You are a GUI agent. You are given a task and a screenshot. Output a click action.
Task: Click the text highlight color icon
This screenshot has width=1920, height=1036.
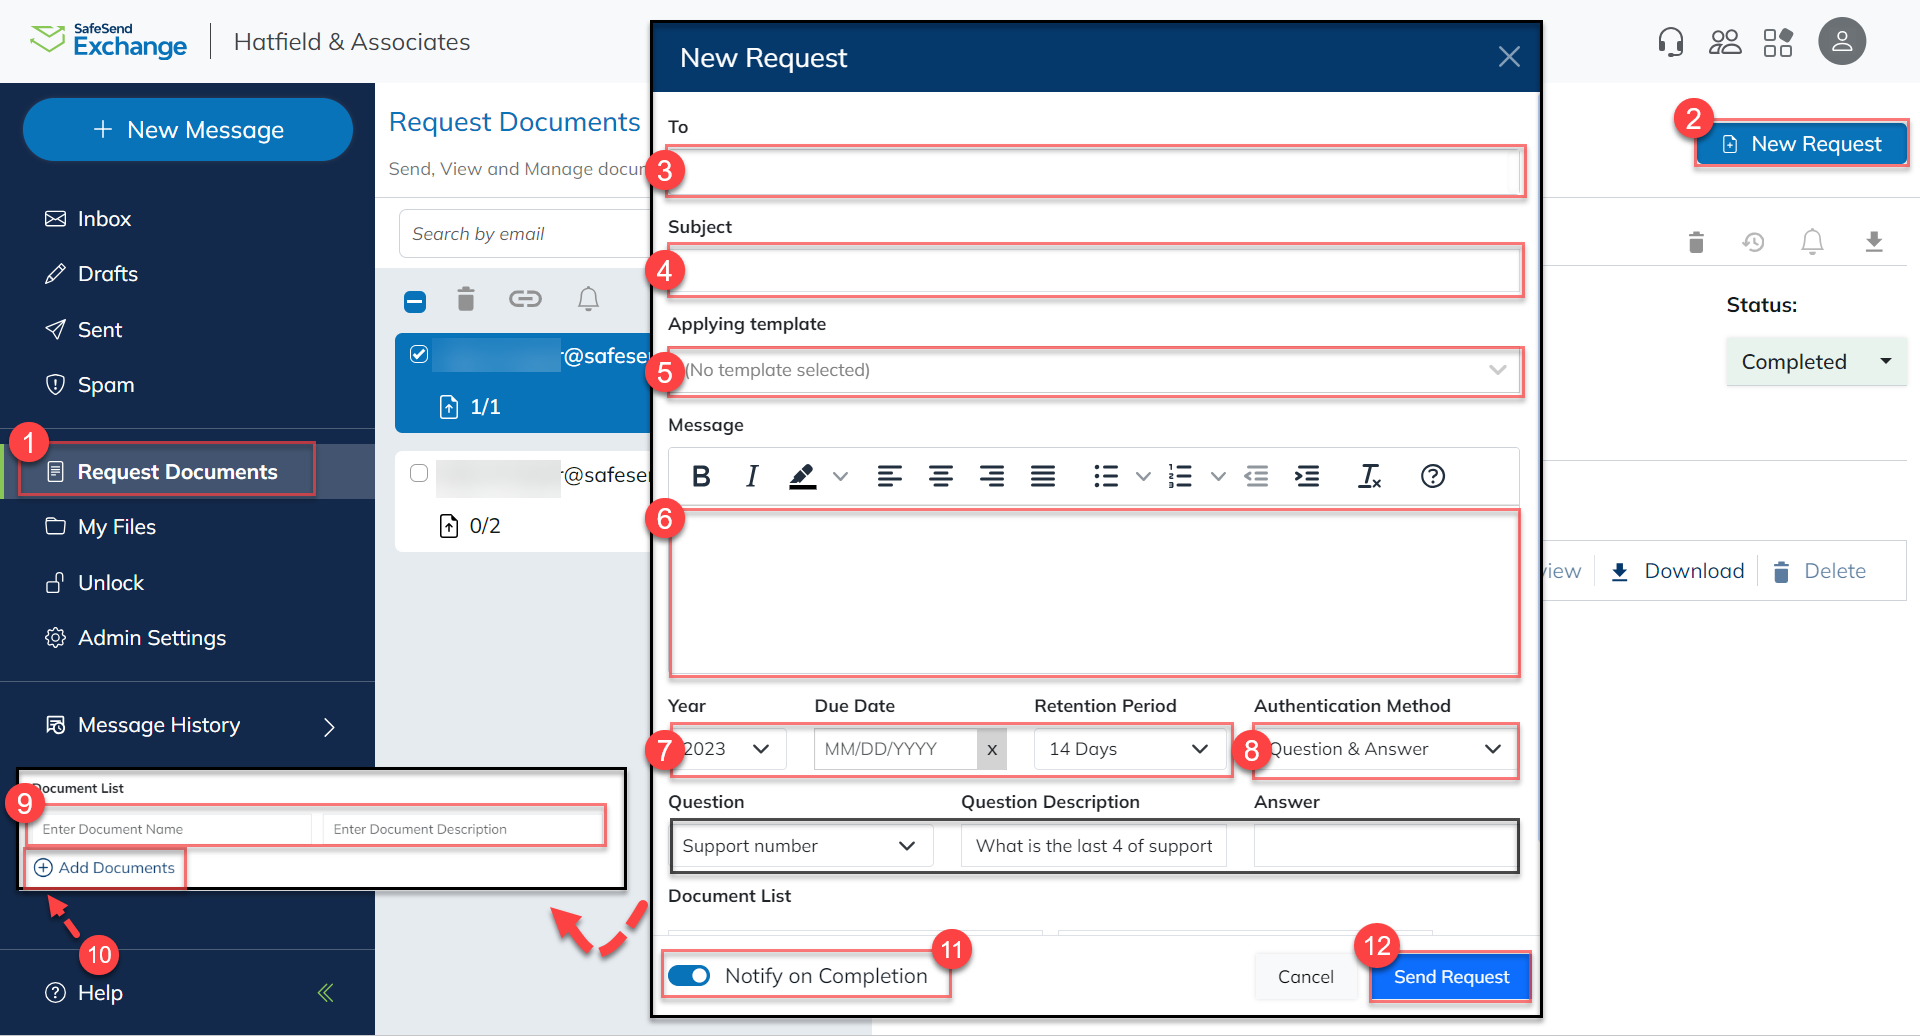802,476
